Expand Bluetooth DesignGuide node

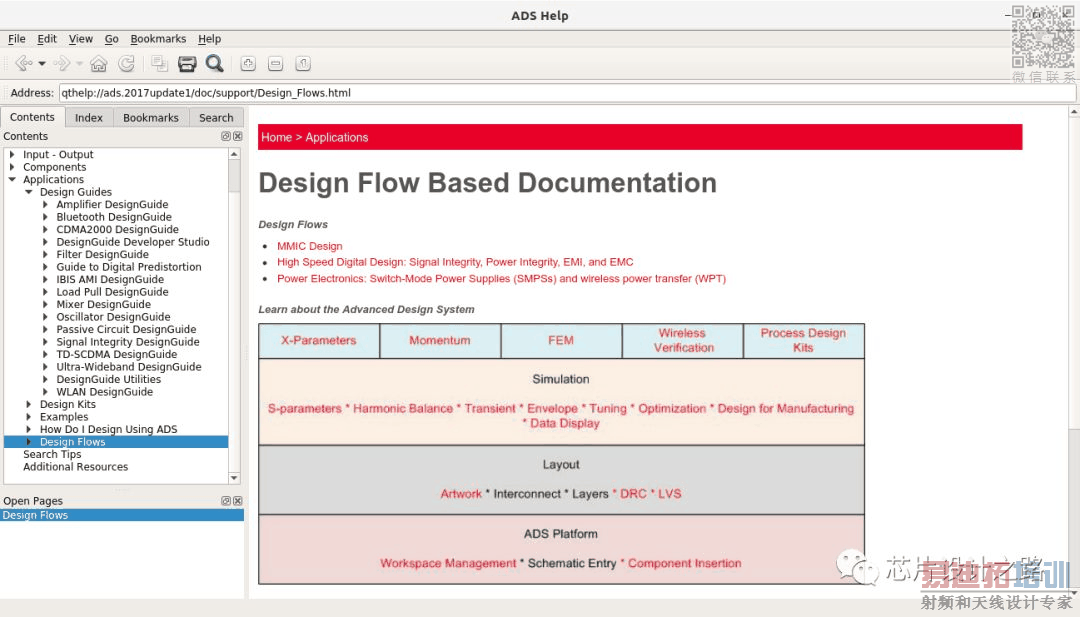pos(45,217)
